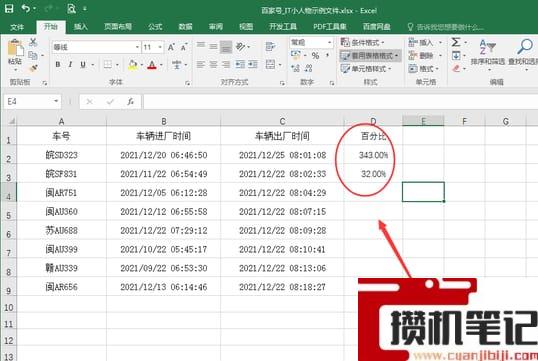Undo the last action
Screen dimensions: 538x361
tap(26, 8)
